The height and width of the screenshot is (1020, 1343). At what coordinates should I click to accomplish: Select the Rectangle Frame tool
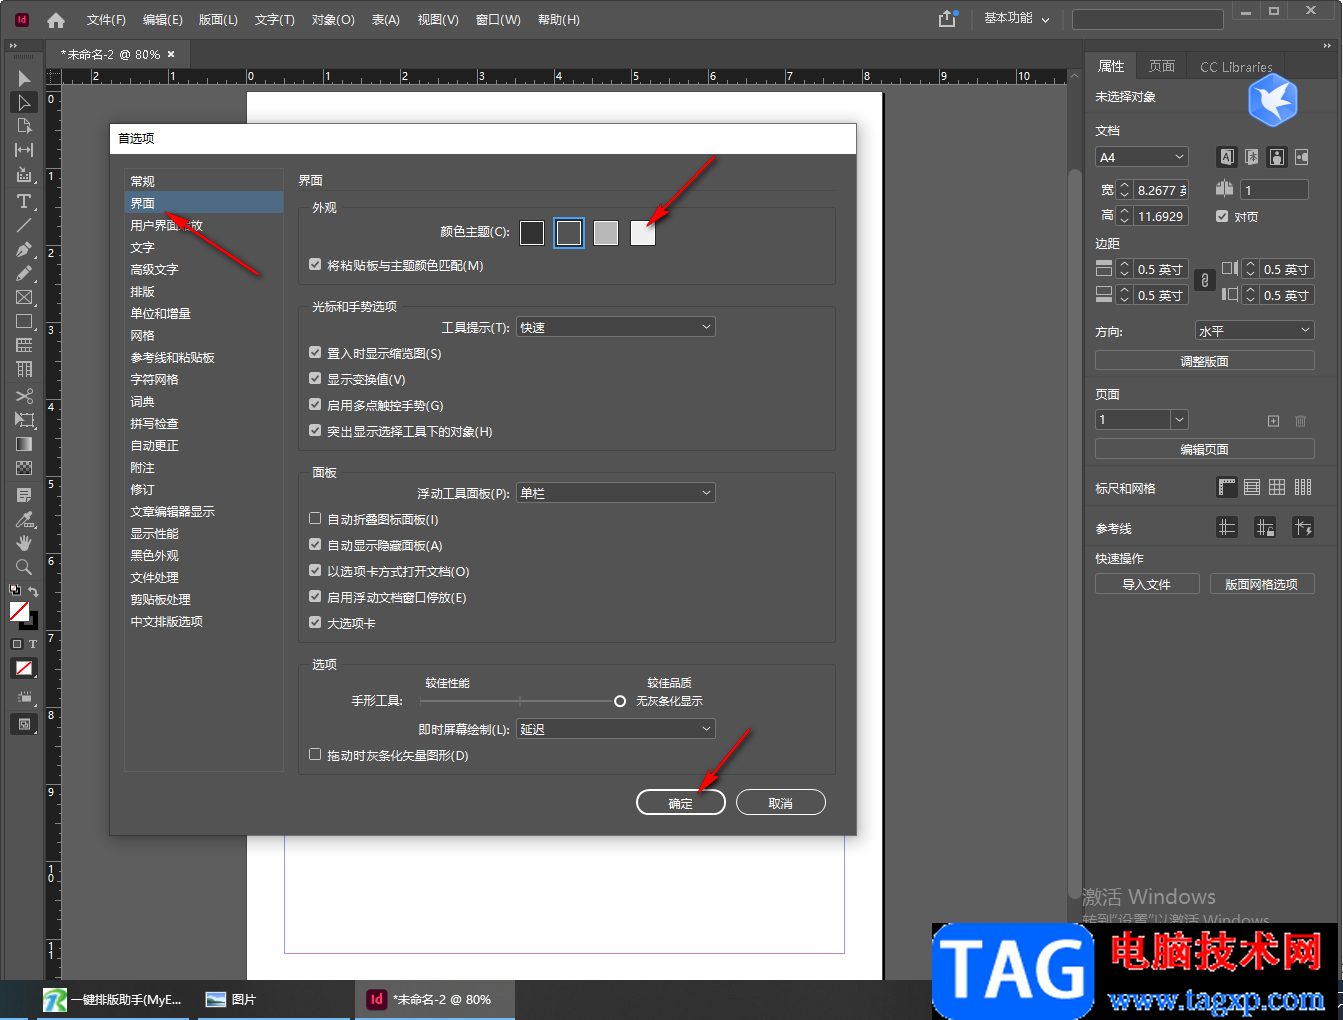point(24,297)
